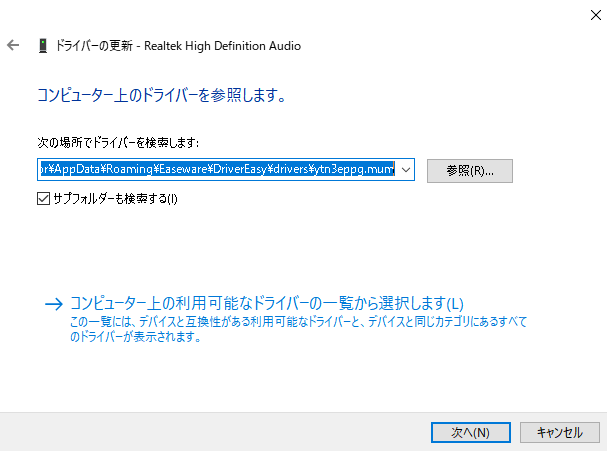Open folder browser with 参照(R)... button

(469, 170)
